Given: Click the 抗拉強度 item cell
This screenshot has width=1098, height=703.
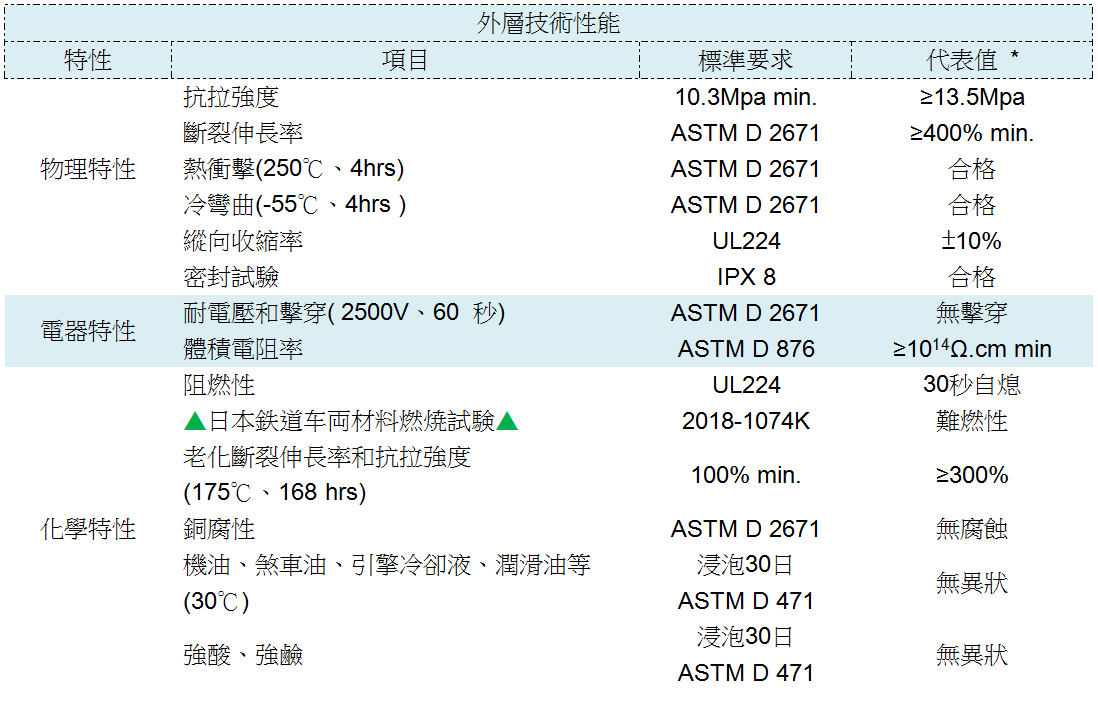Looking at the screenshot, I should click(231, 97).
